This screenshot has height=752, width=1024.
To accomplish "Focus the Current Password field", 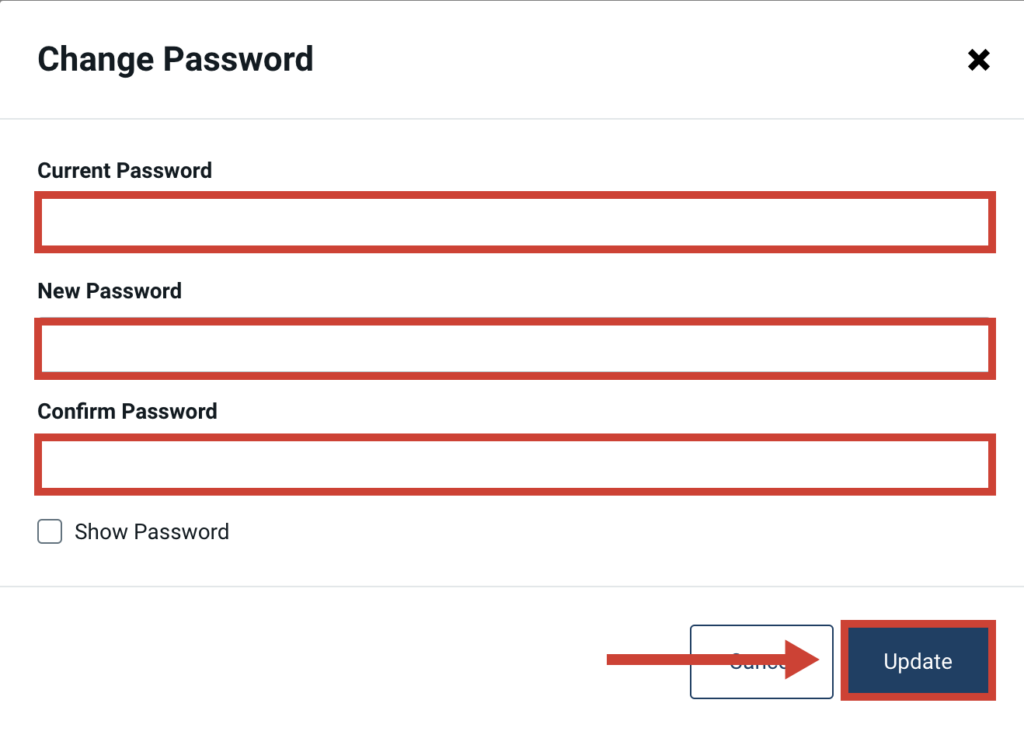I will pos(515,222).
